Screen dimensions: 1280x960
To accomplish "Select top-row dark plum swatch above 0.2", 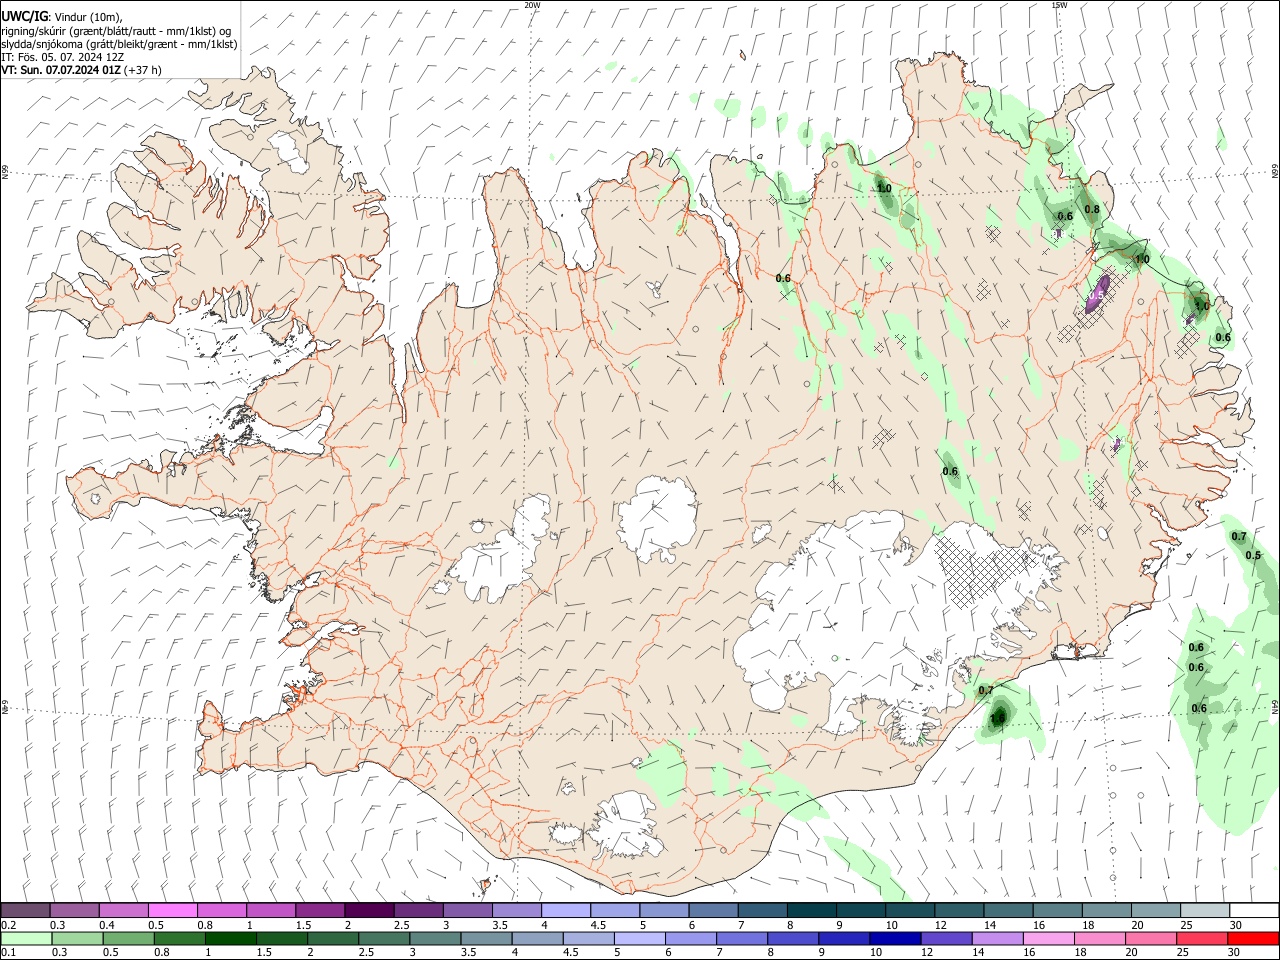I will coord(25,910).
